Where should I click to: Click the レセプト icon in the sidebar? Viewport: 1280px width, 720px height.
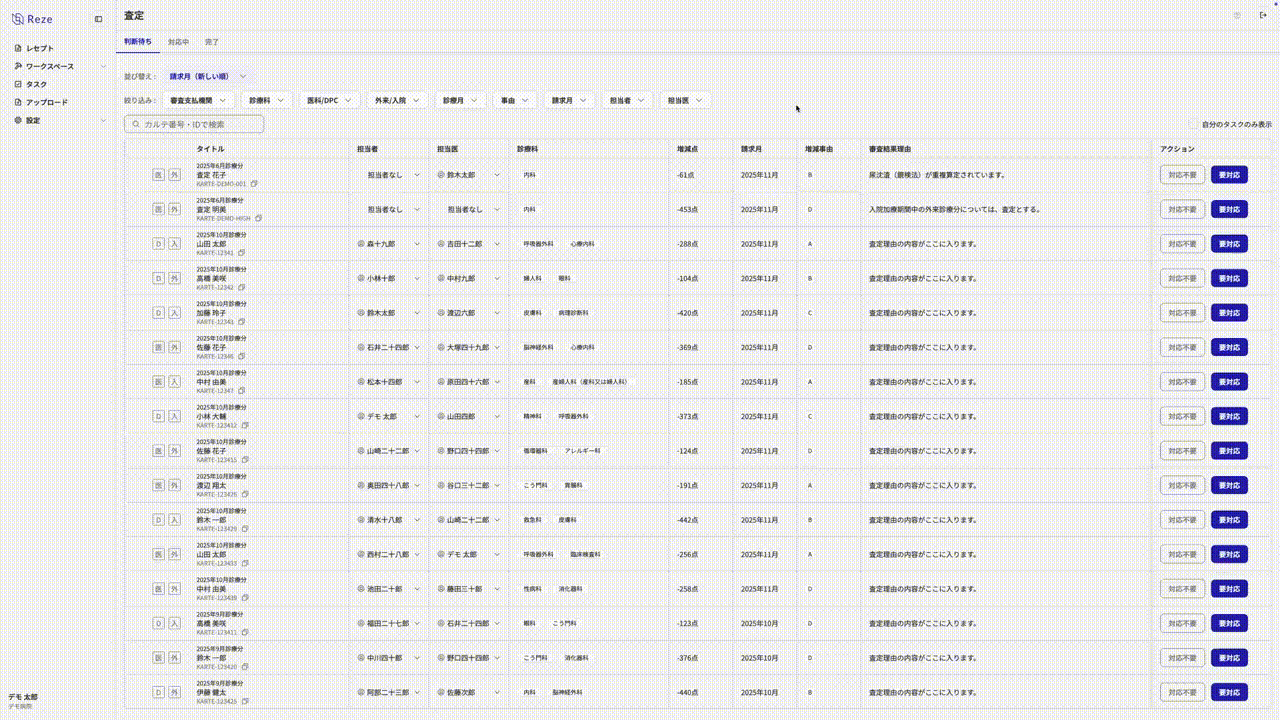17,48
